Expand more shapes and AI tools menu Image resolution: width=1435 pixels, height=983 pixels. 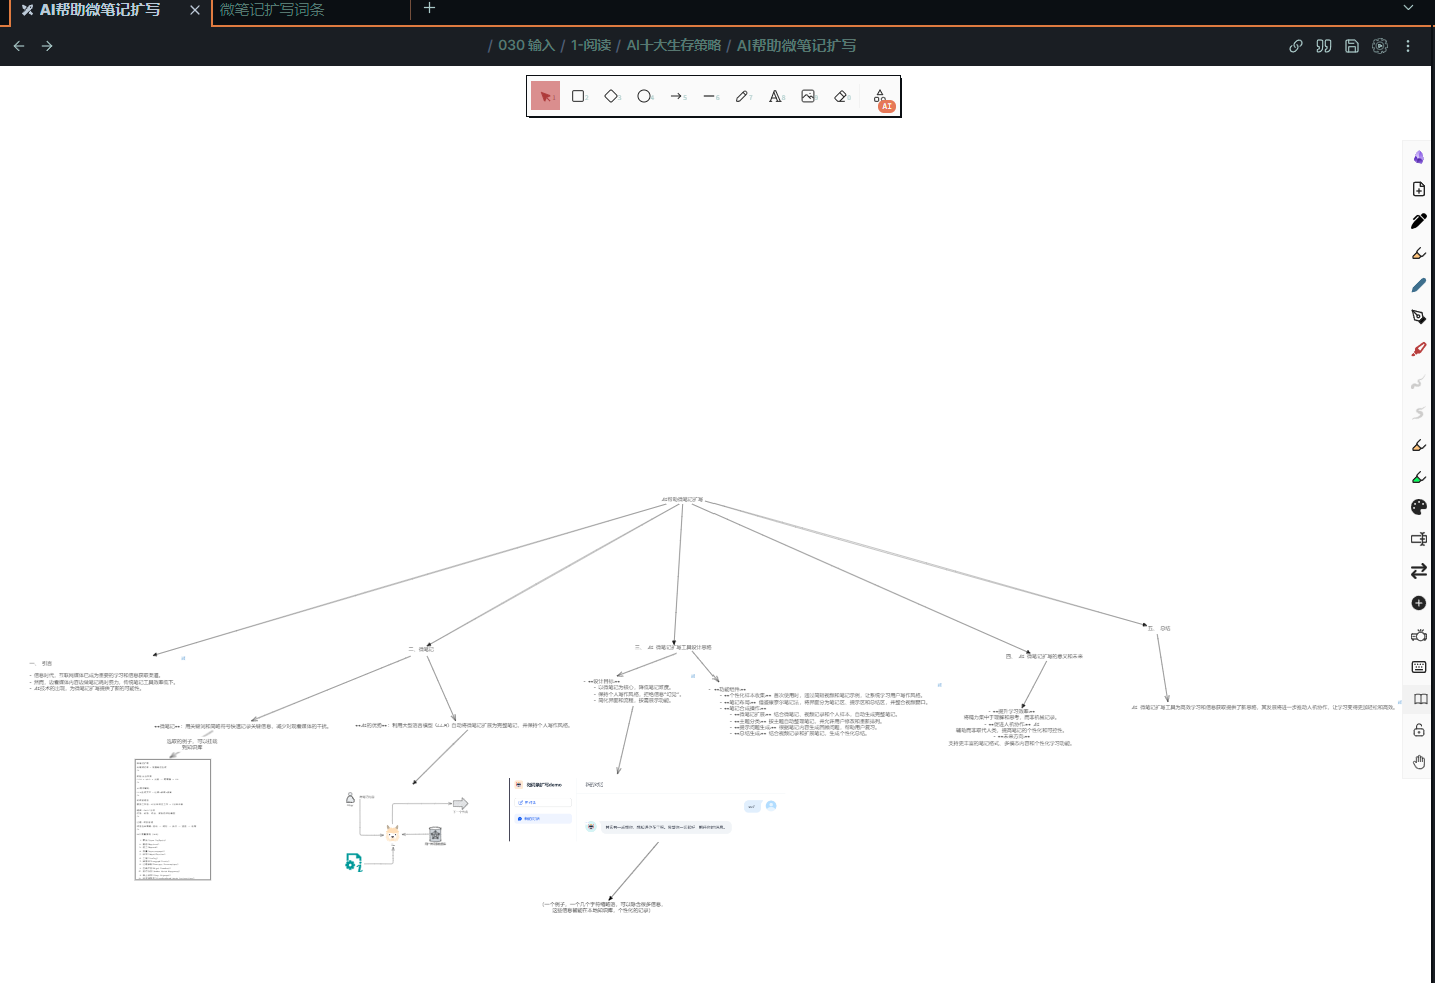point(881,97)
